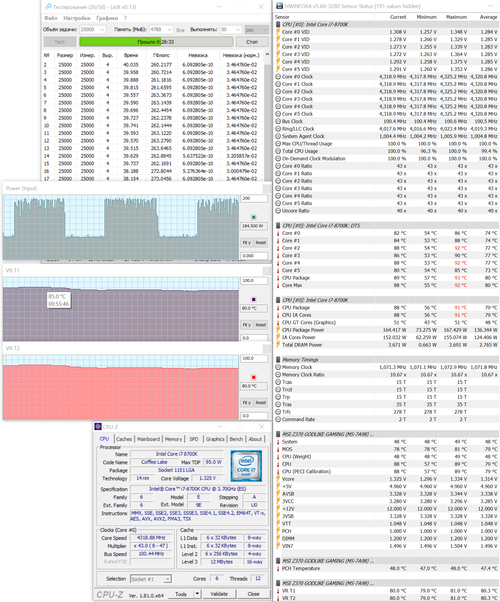The image size is (500, 602).
Task: Click the HWiNFO64 title bar icon
Action: [x=280, y=6]
